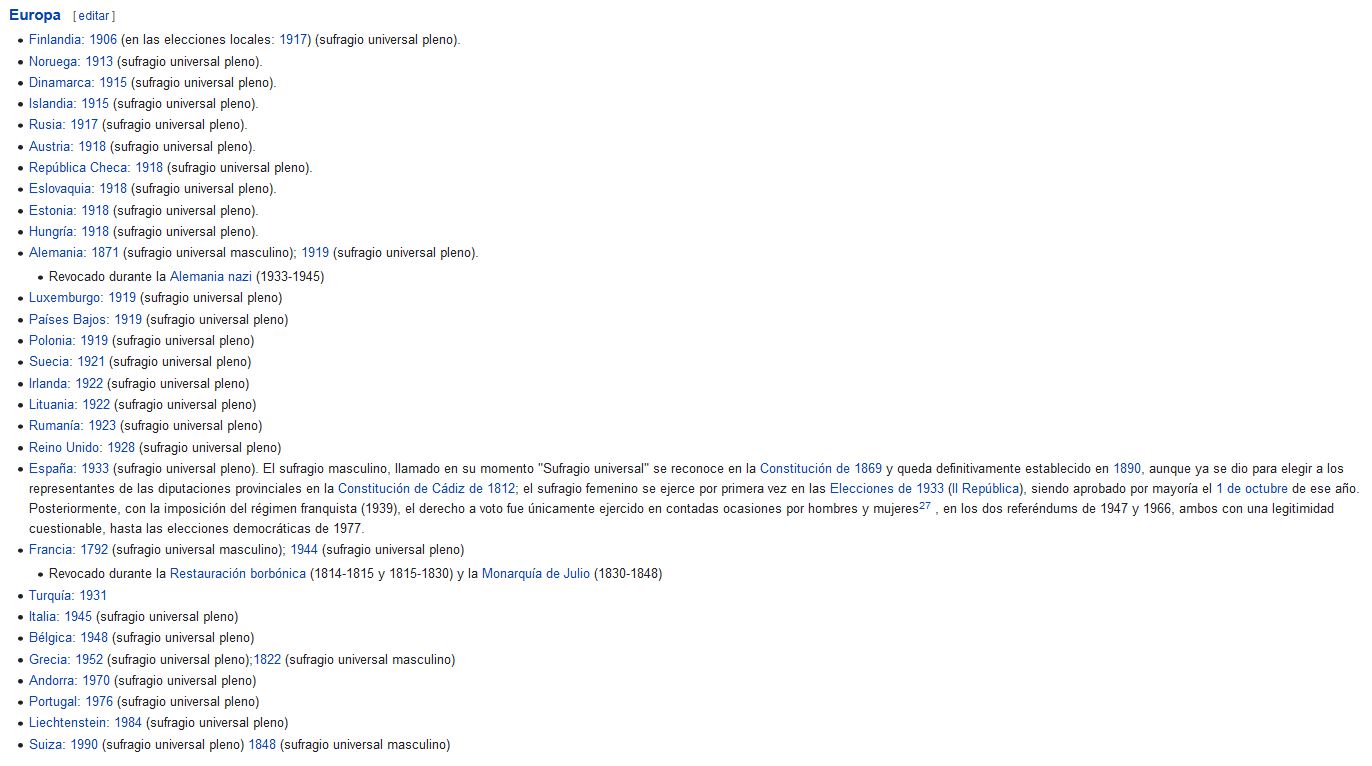Viewport: 1372px width, 766px height.
Task: Follow the 'Alemania nazi' link
Action: [211, 276]
